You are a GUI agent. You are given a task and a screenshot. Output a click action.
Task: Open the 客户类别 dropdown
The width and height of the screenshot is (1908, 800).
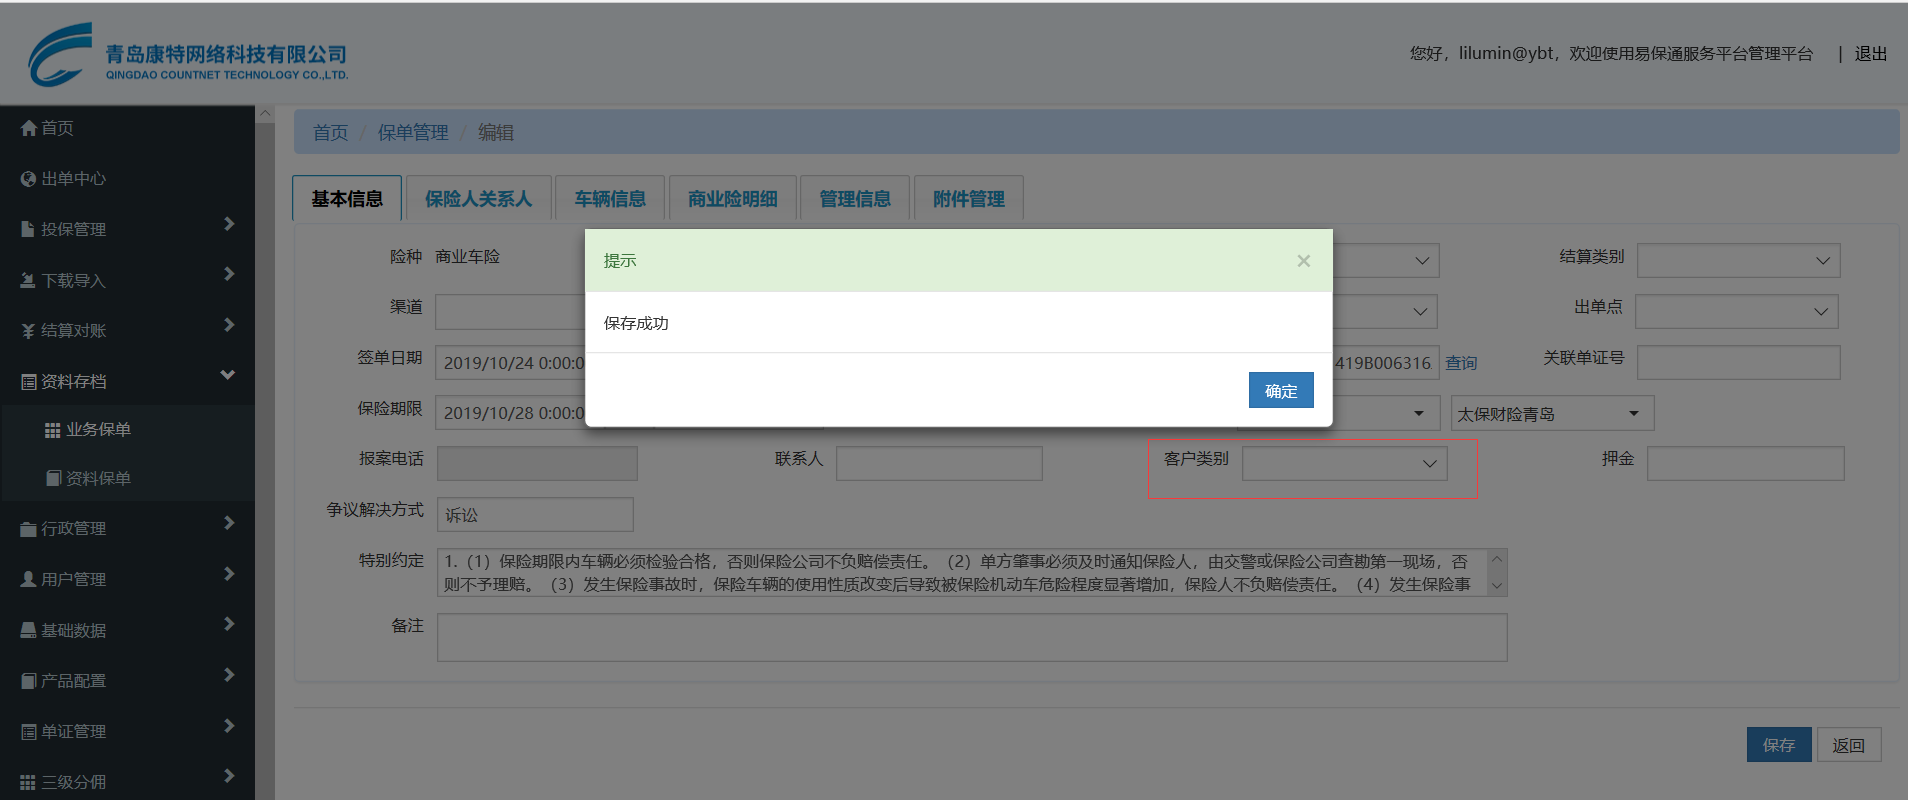pyautogui.click(x=1345, y=463)
